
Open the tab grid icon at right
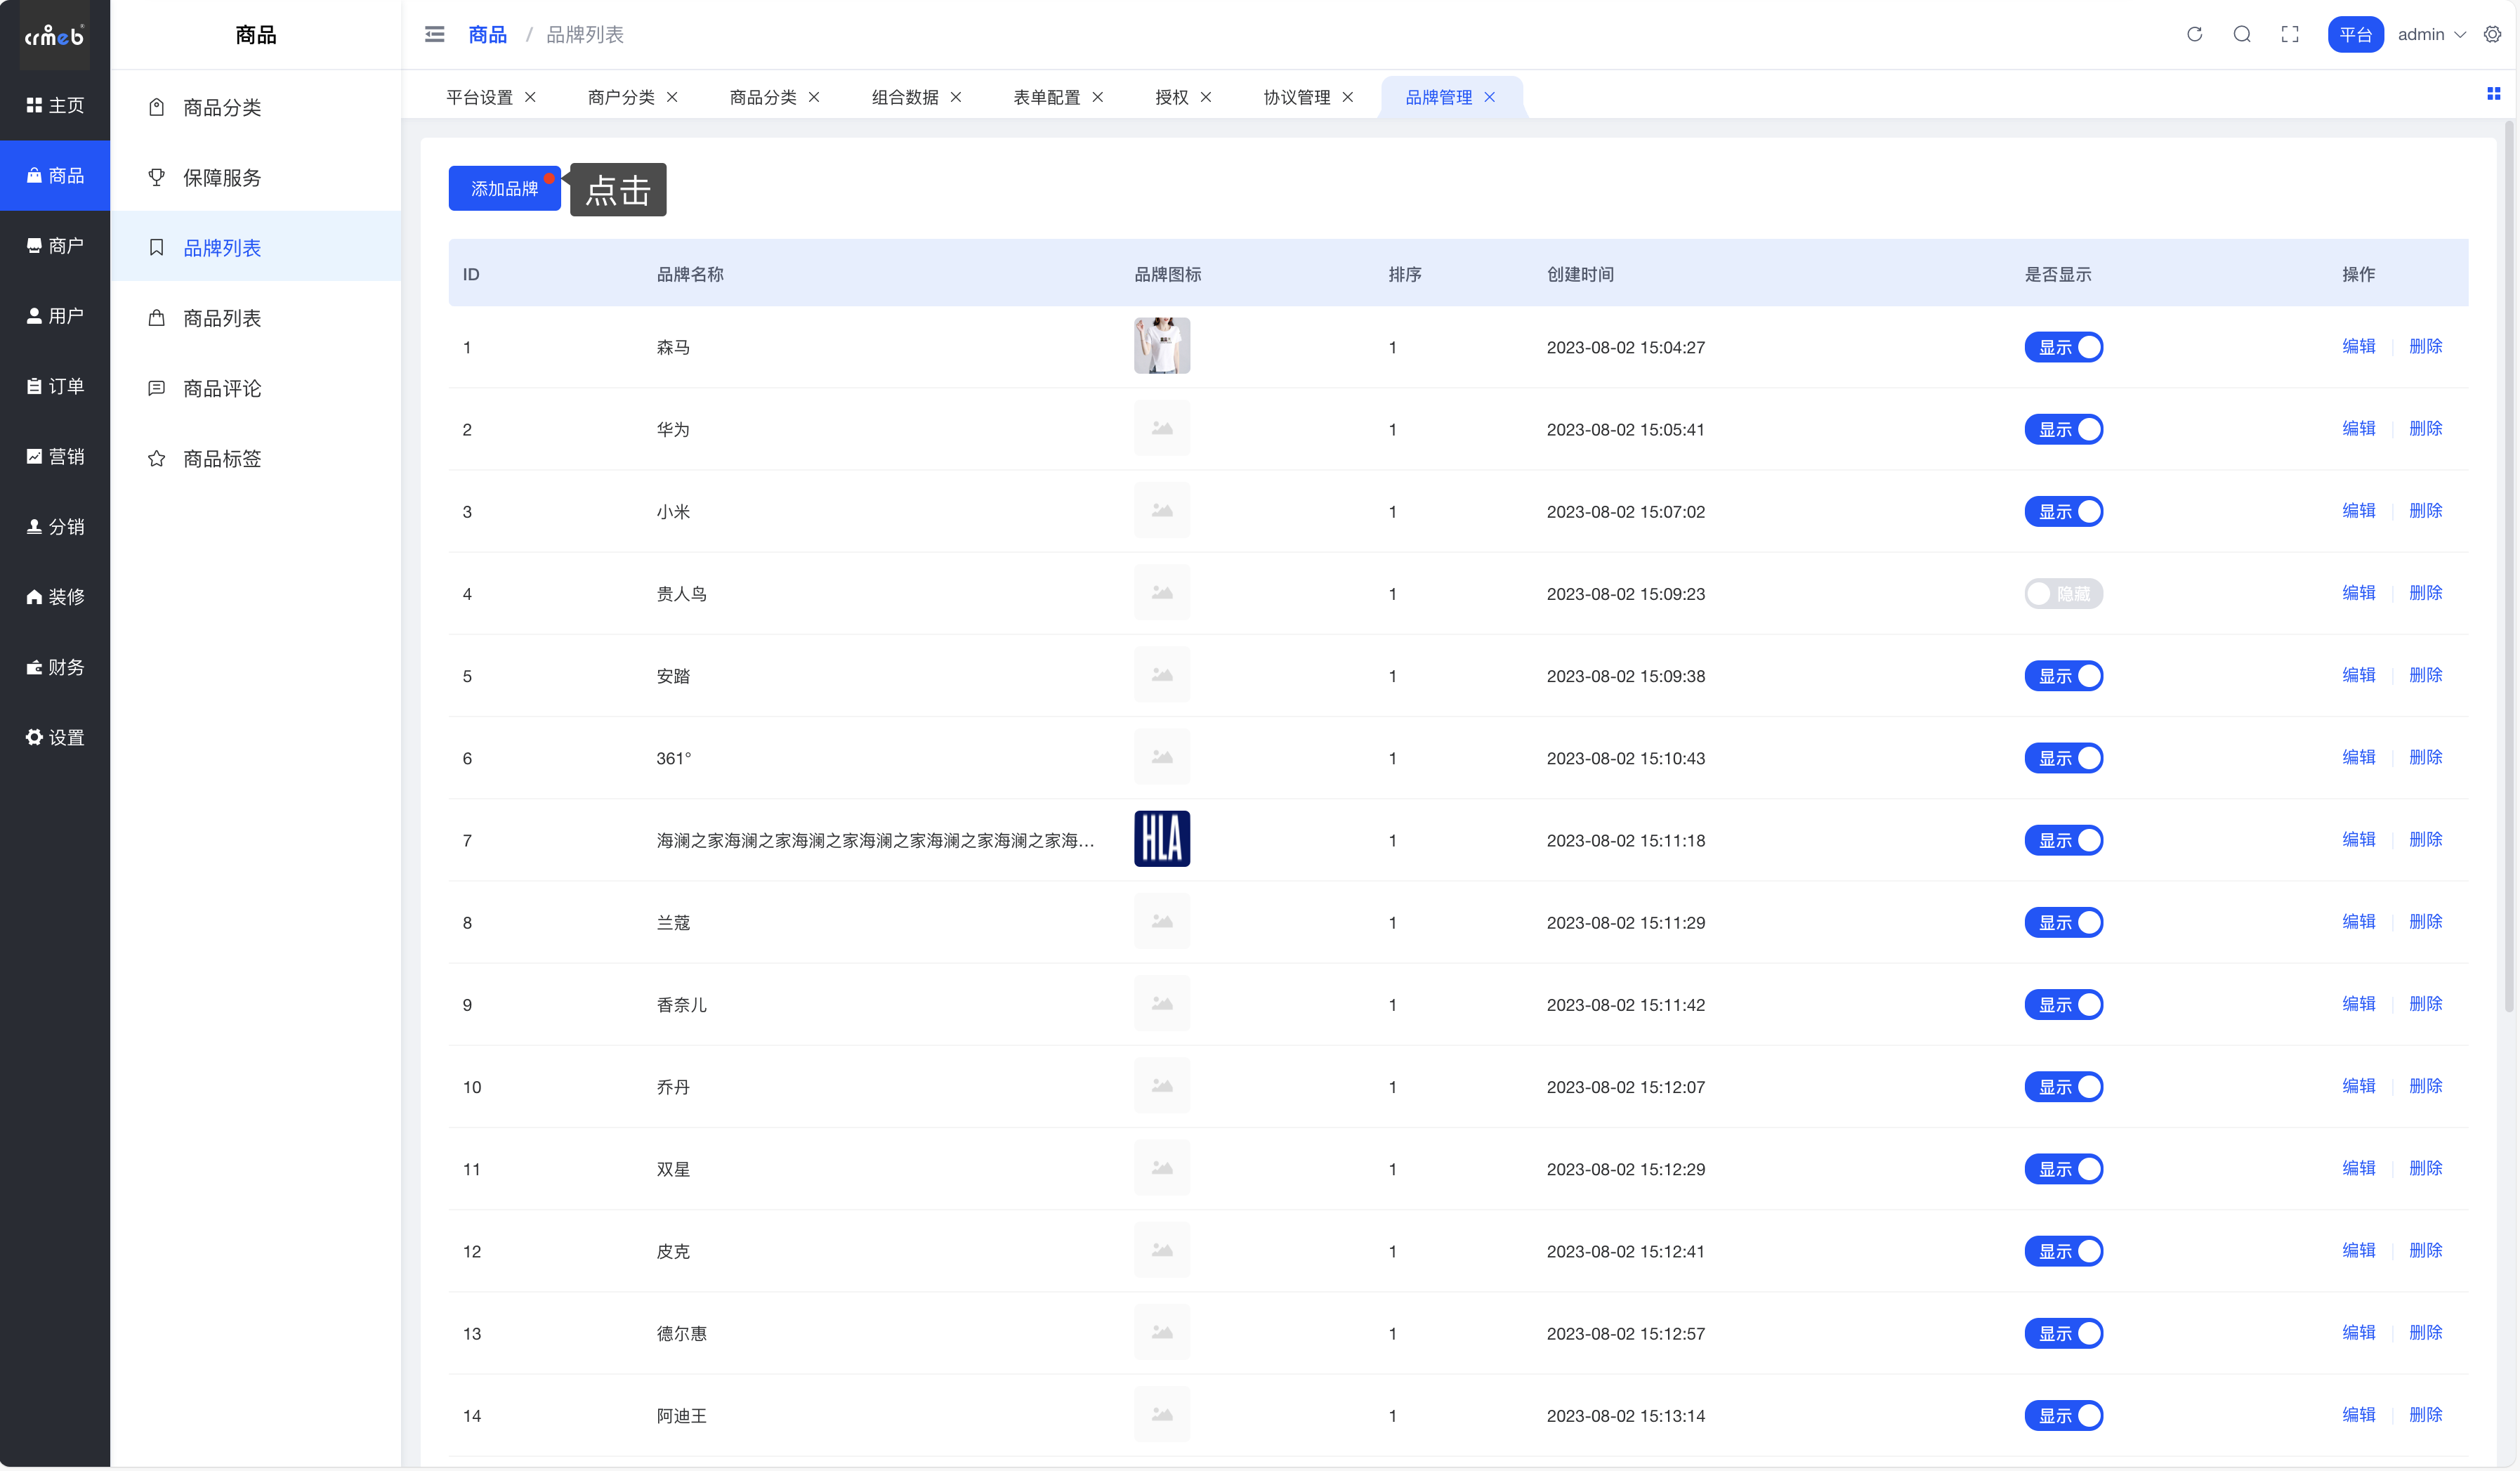pyautogui.click(x=2493, y=94)
